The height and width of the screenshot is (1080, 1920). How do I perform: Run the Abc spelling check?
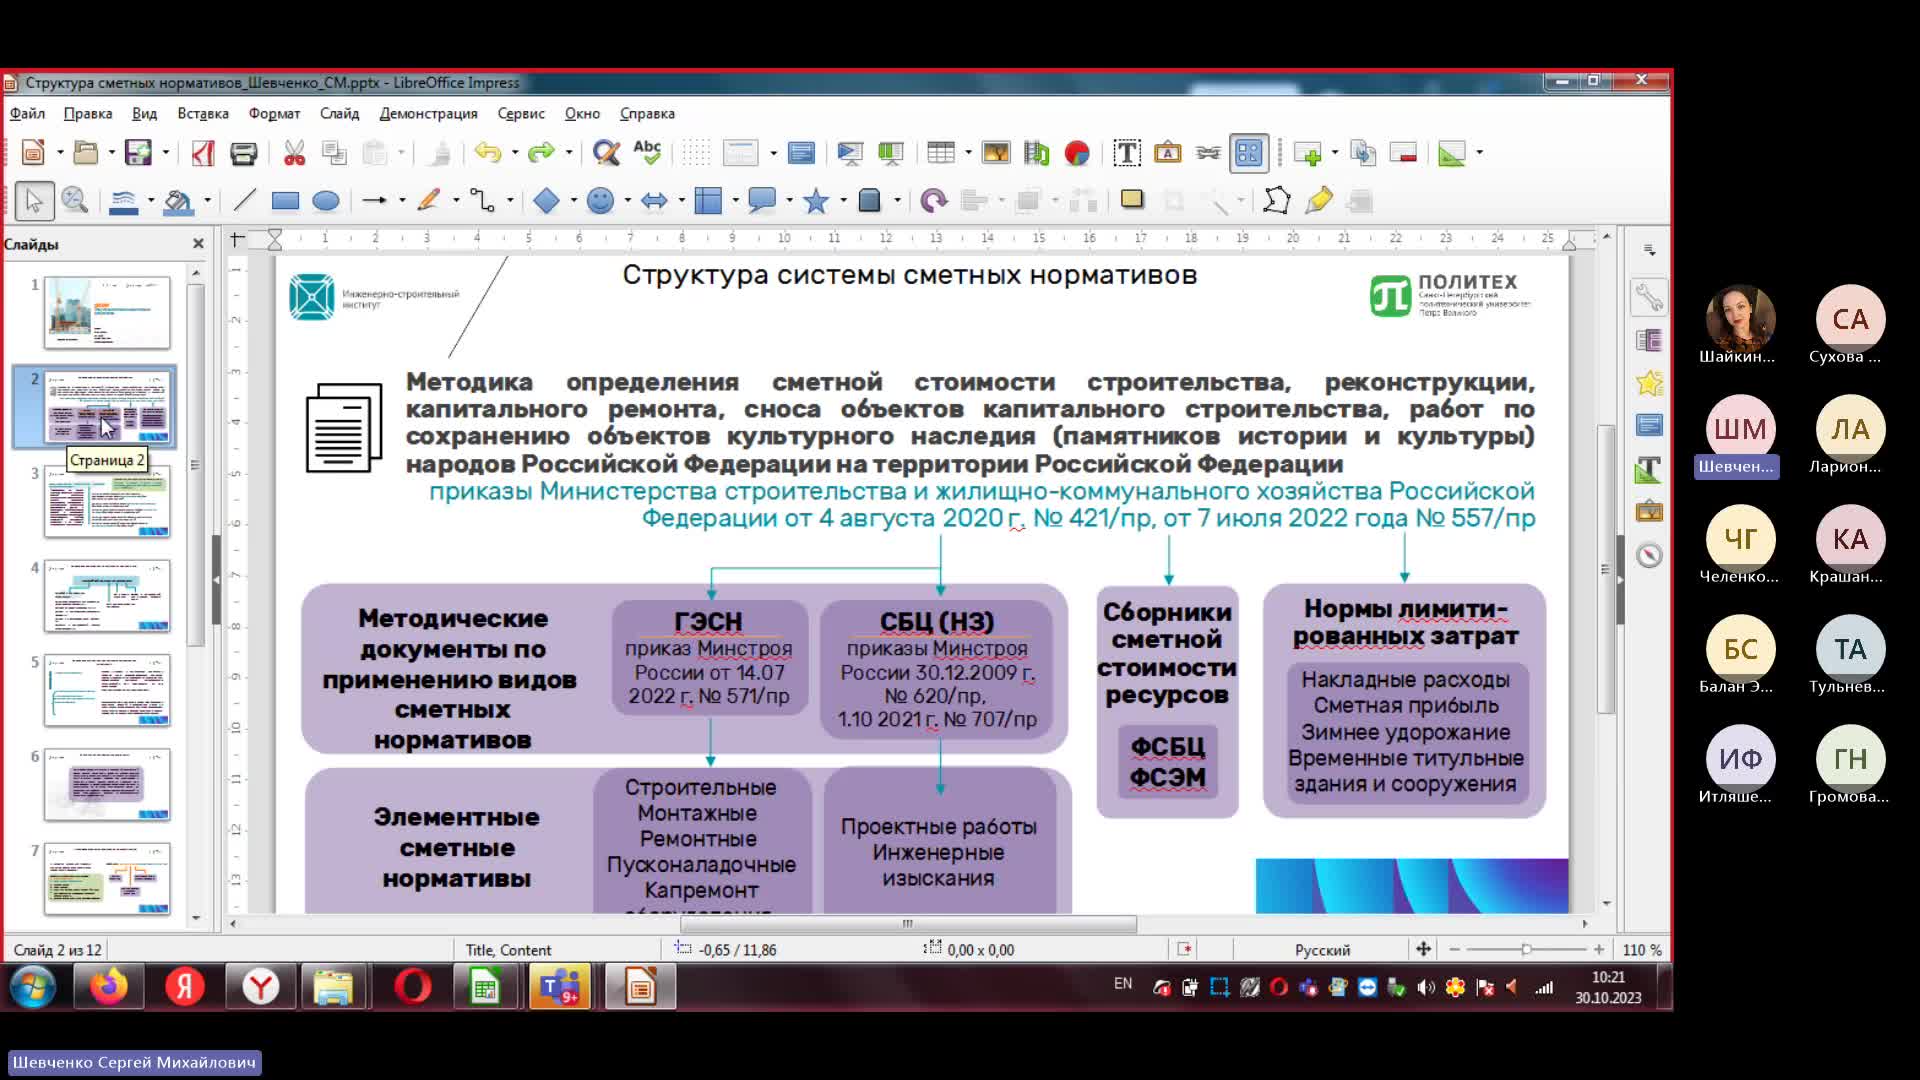click(647, 153)
